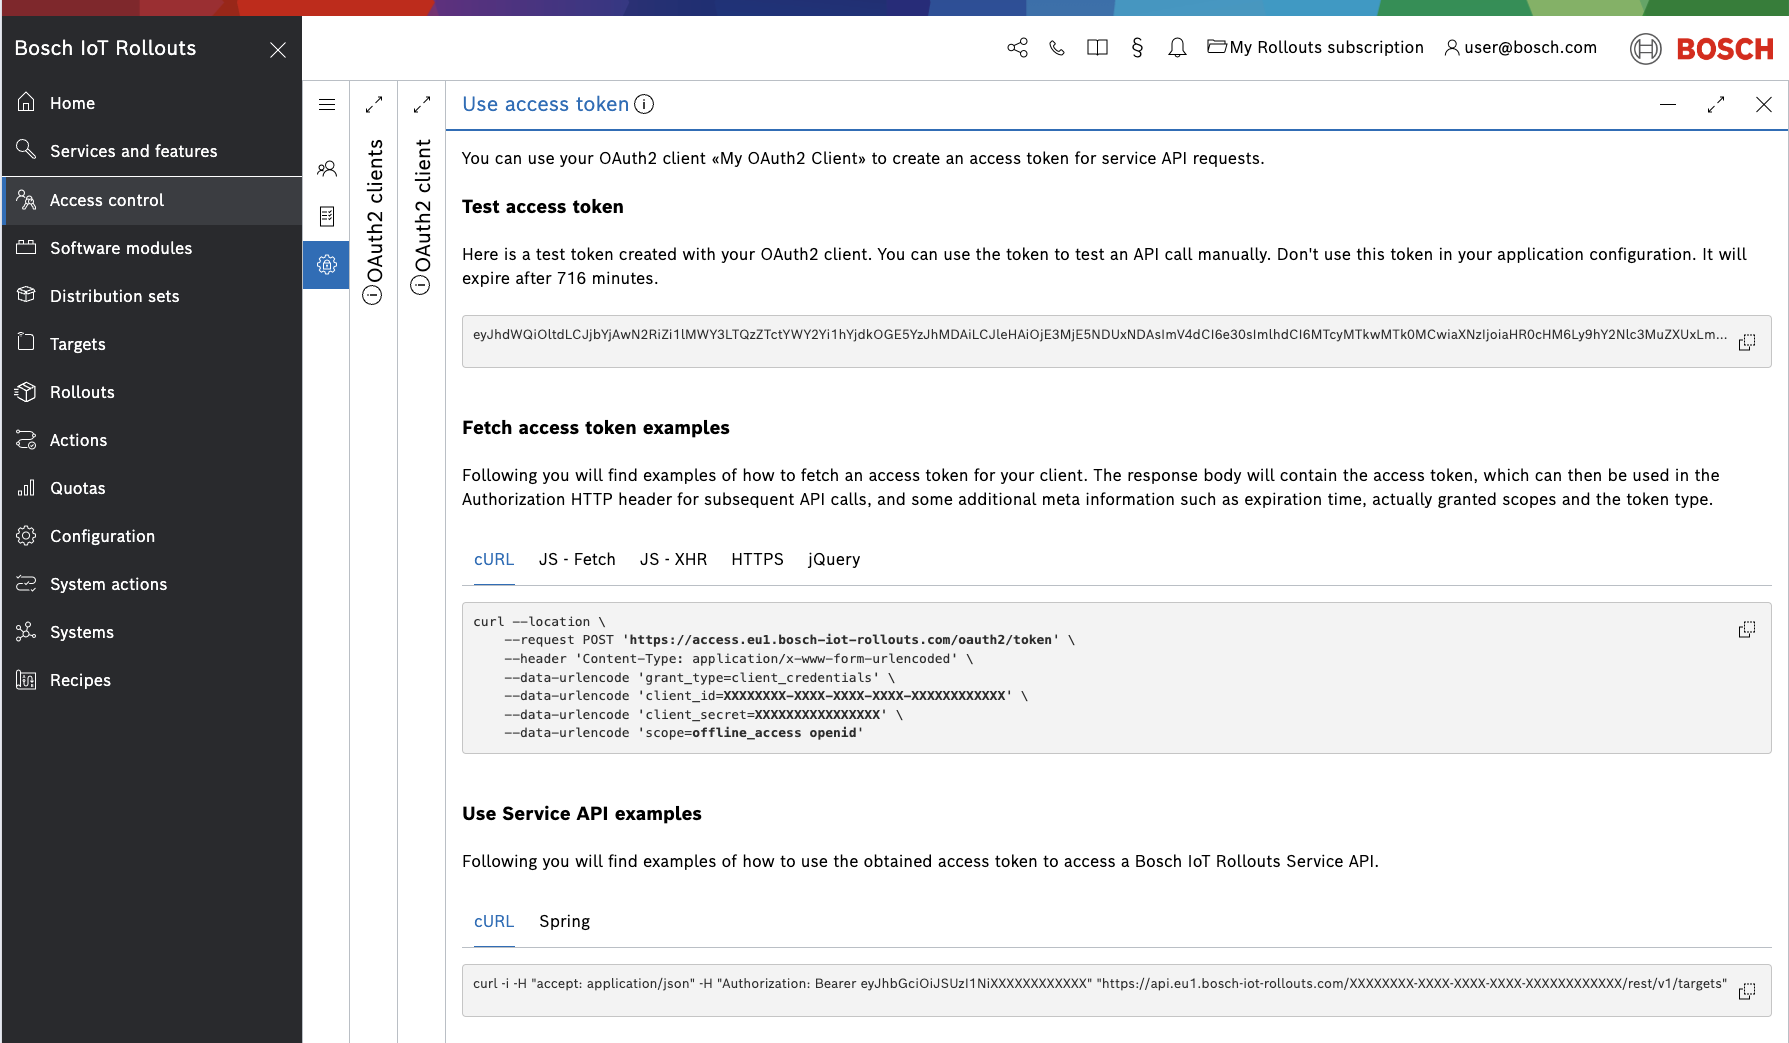Open the user@bosch.com account menu
This screenshot has height=1043, width=1789.
coord(1520,48)
